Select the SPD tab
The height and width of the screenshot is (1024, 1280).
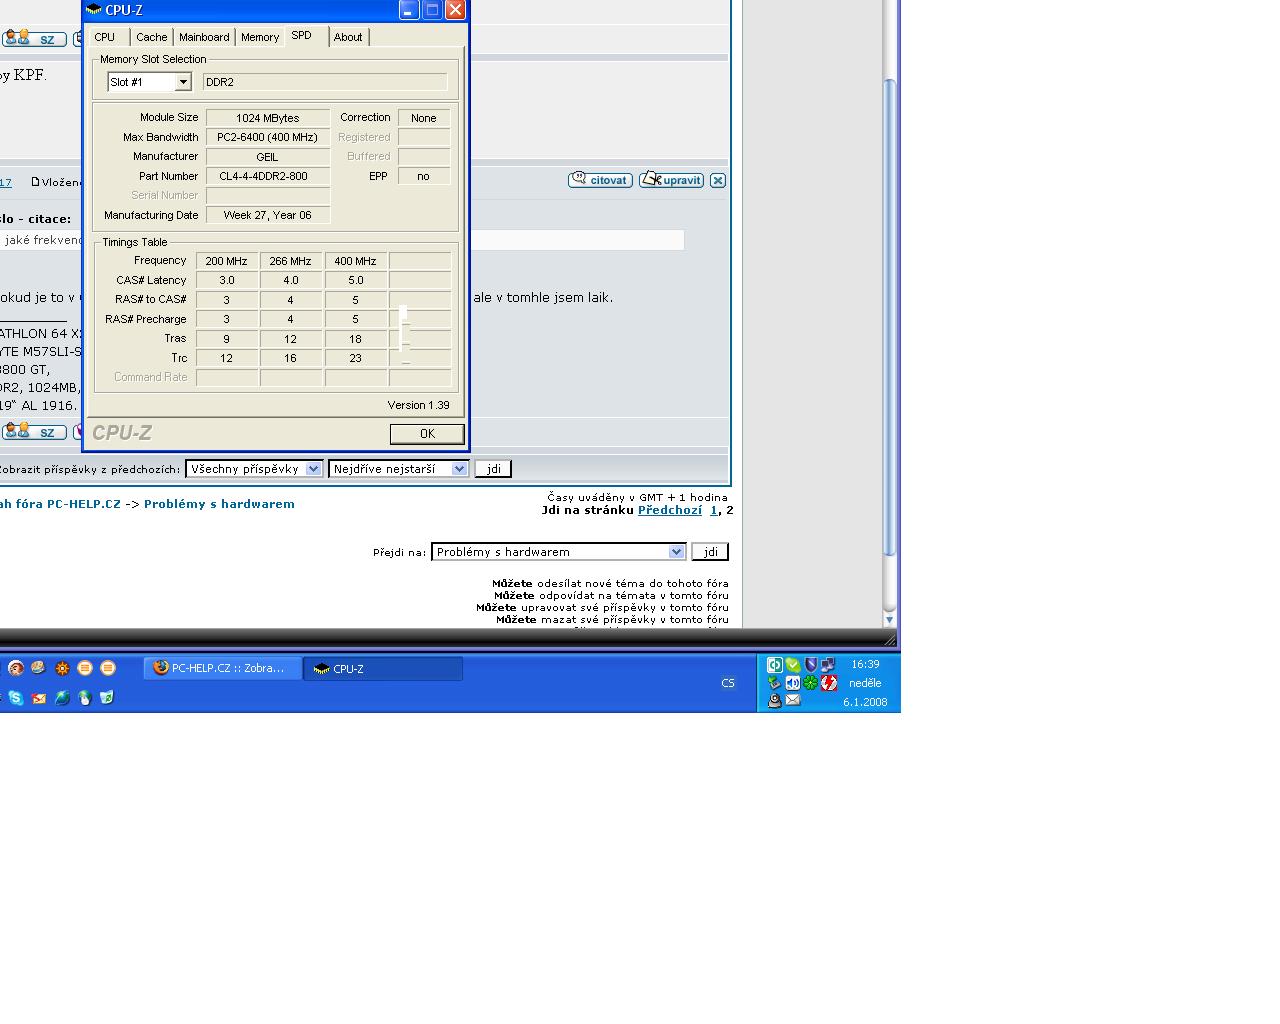point(302,36)
